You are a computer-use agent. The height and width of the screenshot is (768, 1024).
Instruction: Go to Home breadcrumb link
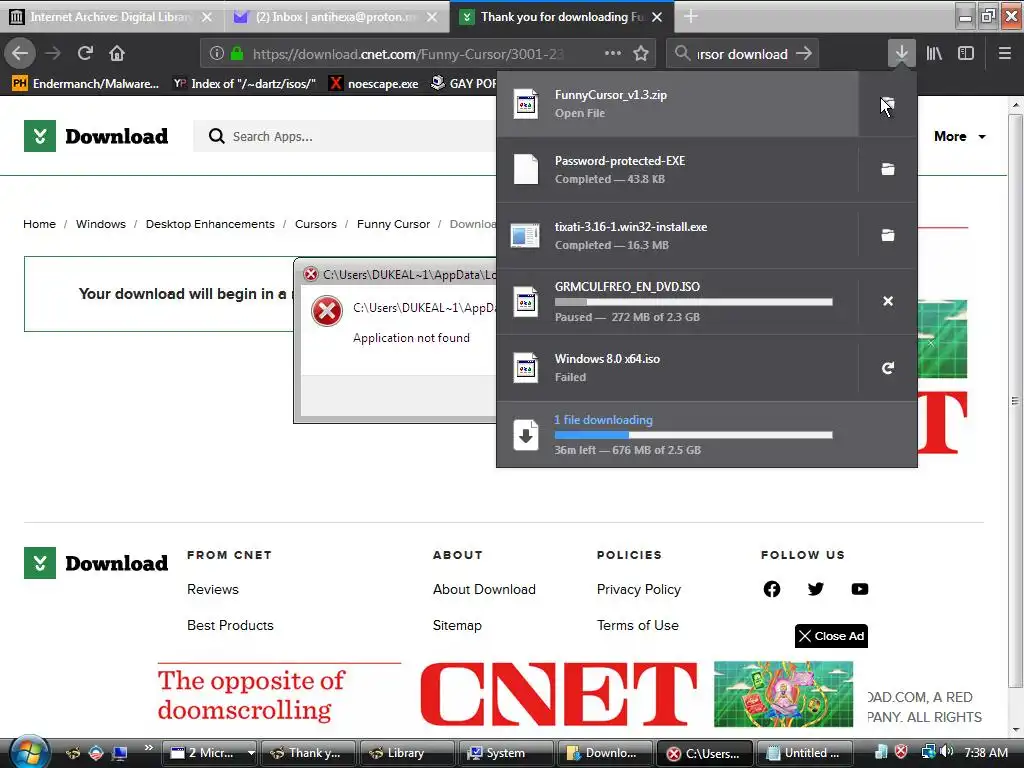click(39, 224)
